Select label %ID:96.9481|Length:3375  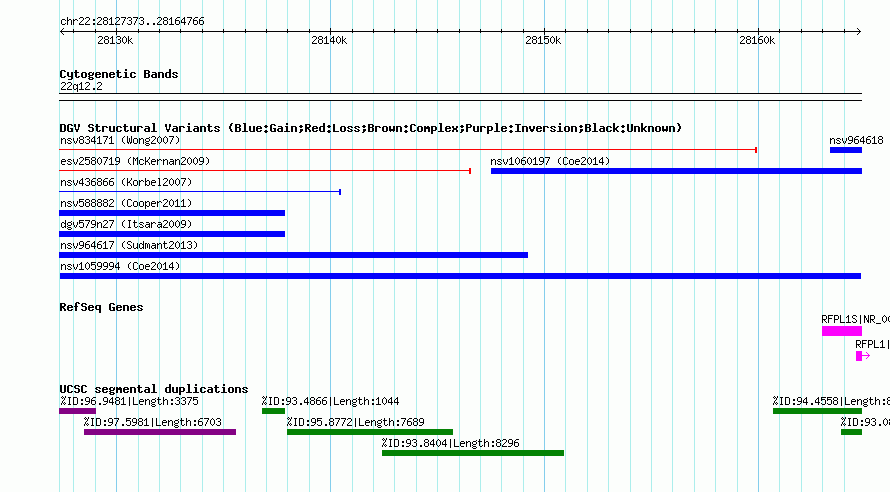(x=129, y=401)
